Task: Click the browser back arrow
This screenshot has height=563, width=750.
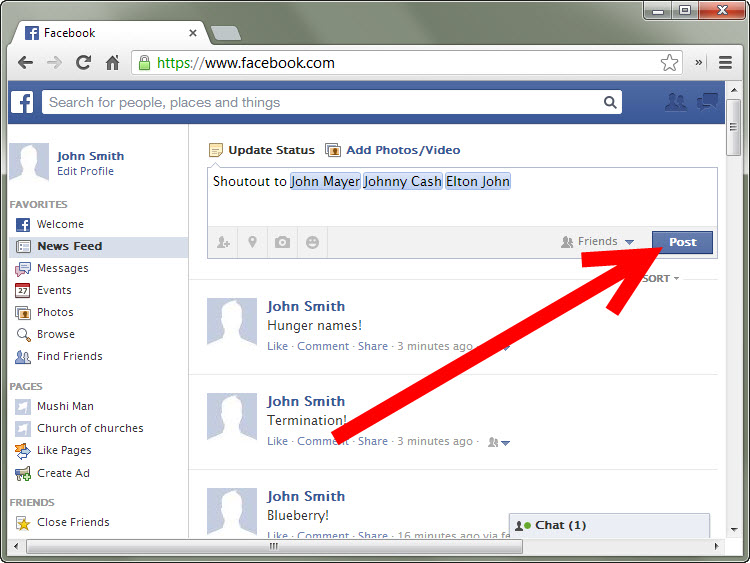Action: 25,63
